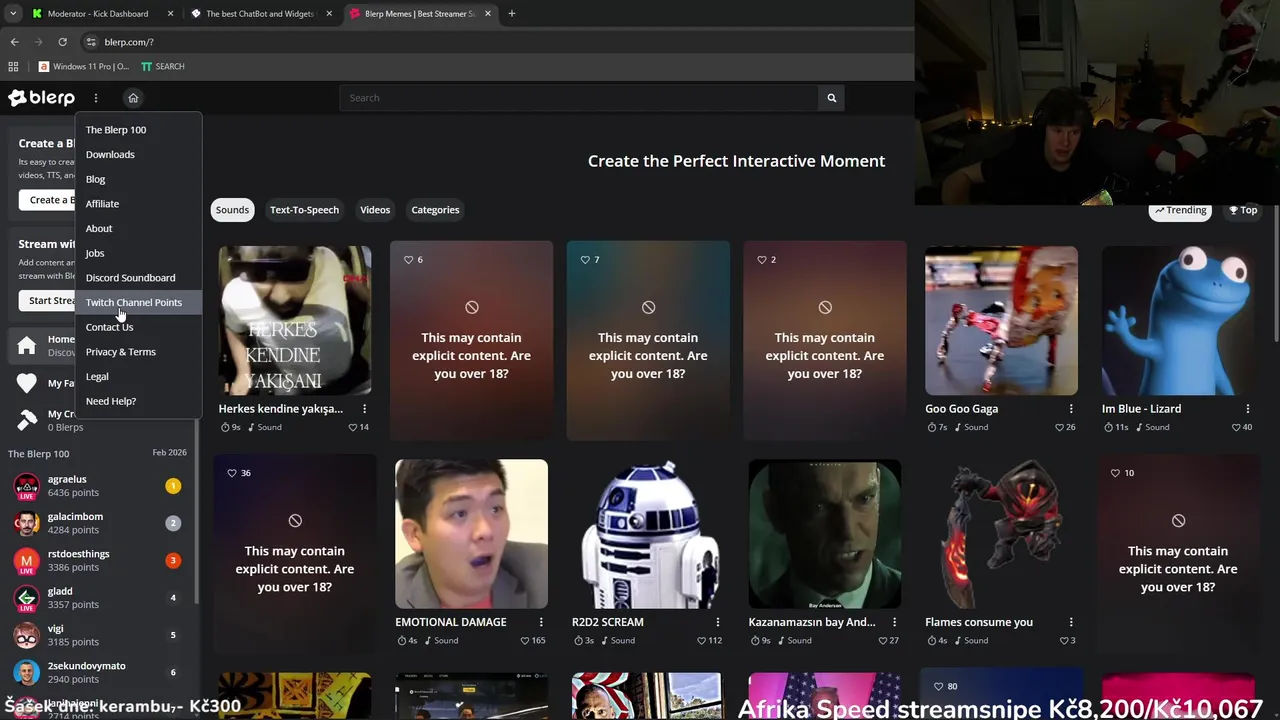Go back in the browser
The image size is (1280, 720).
[x=14, y=42]
